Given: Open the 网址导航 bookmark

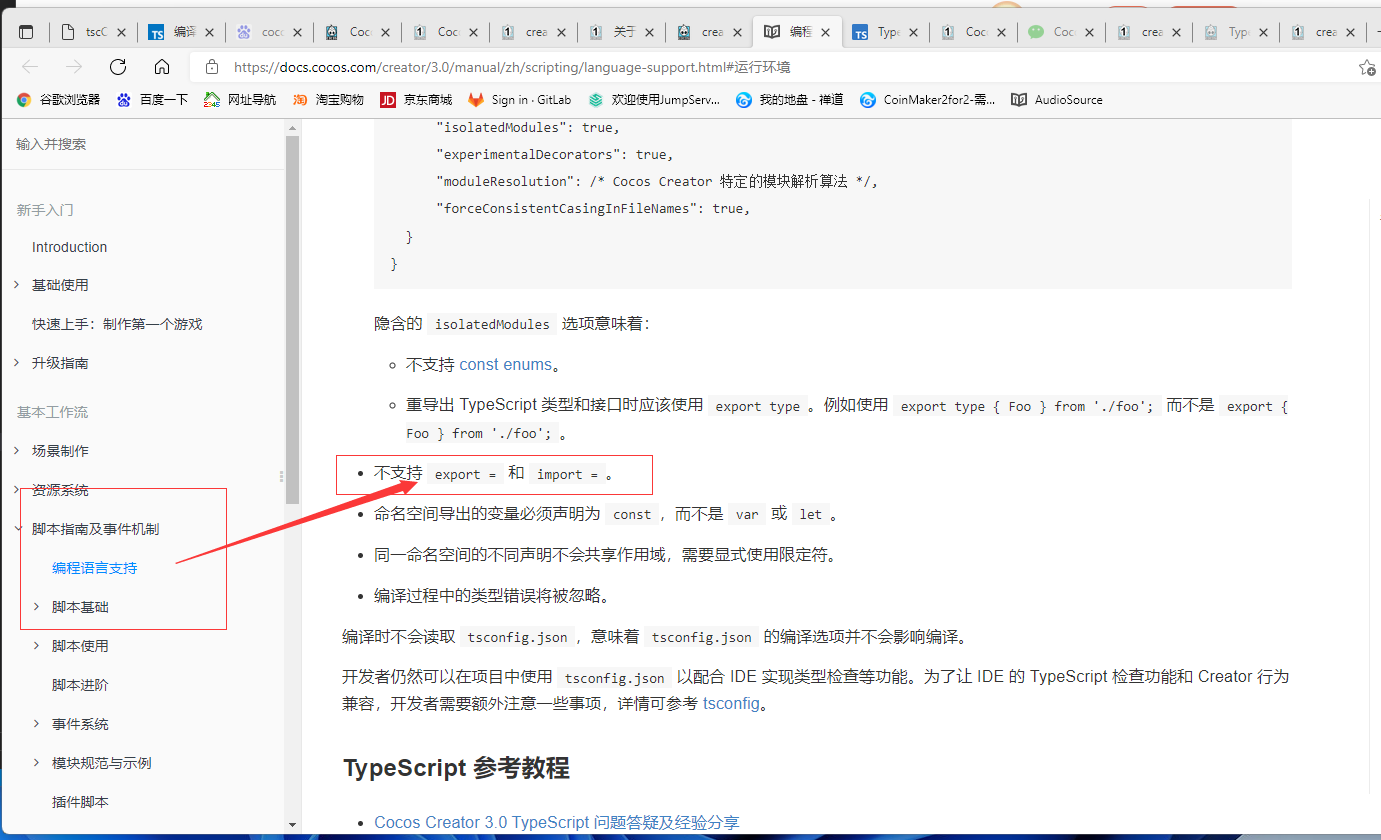Looking at the screenshot, I should (x=241, y=100).
